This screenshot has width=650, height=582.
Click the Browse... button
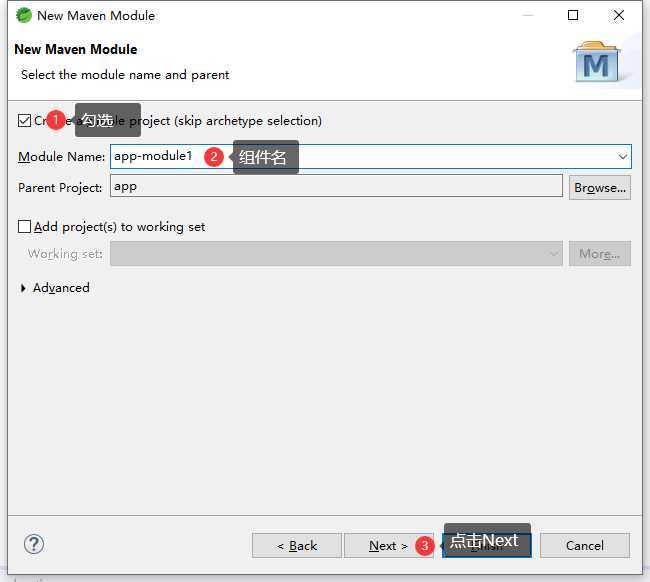[x=600, y=187]
